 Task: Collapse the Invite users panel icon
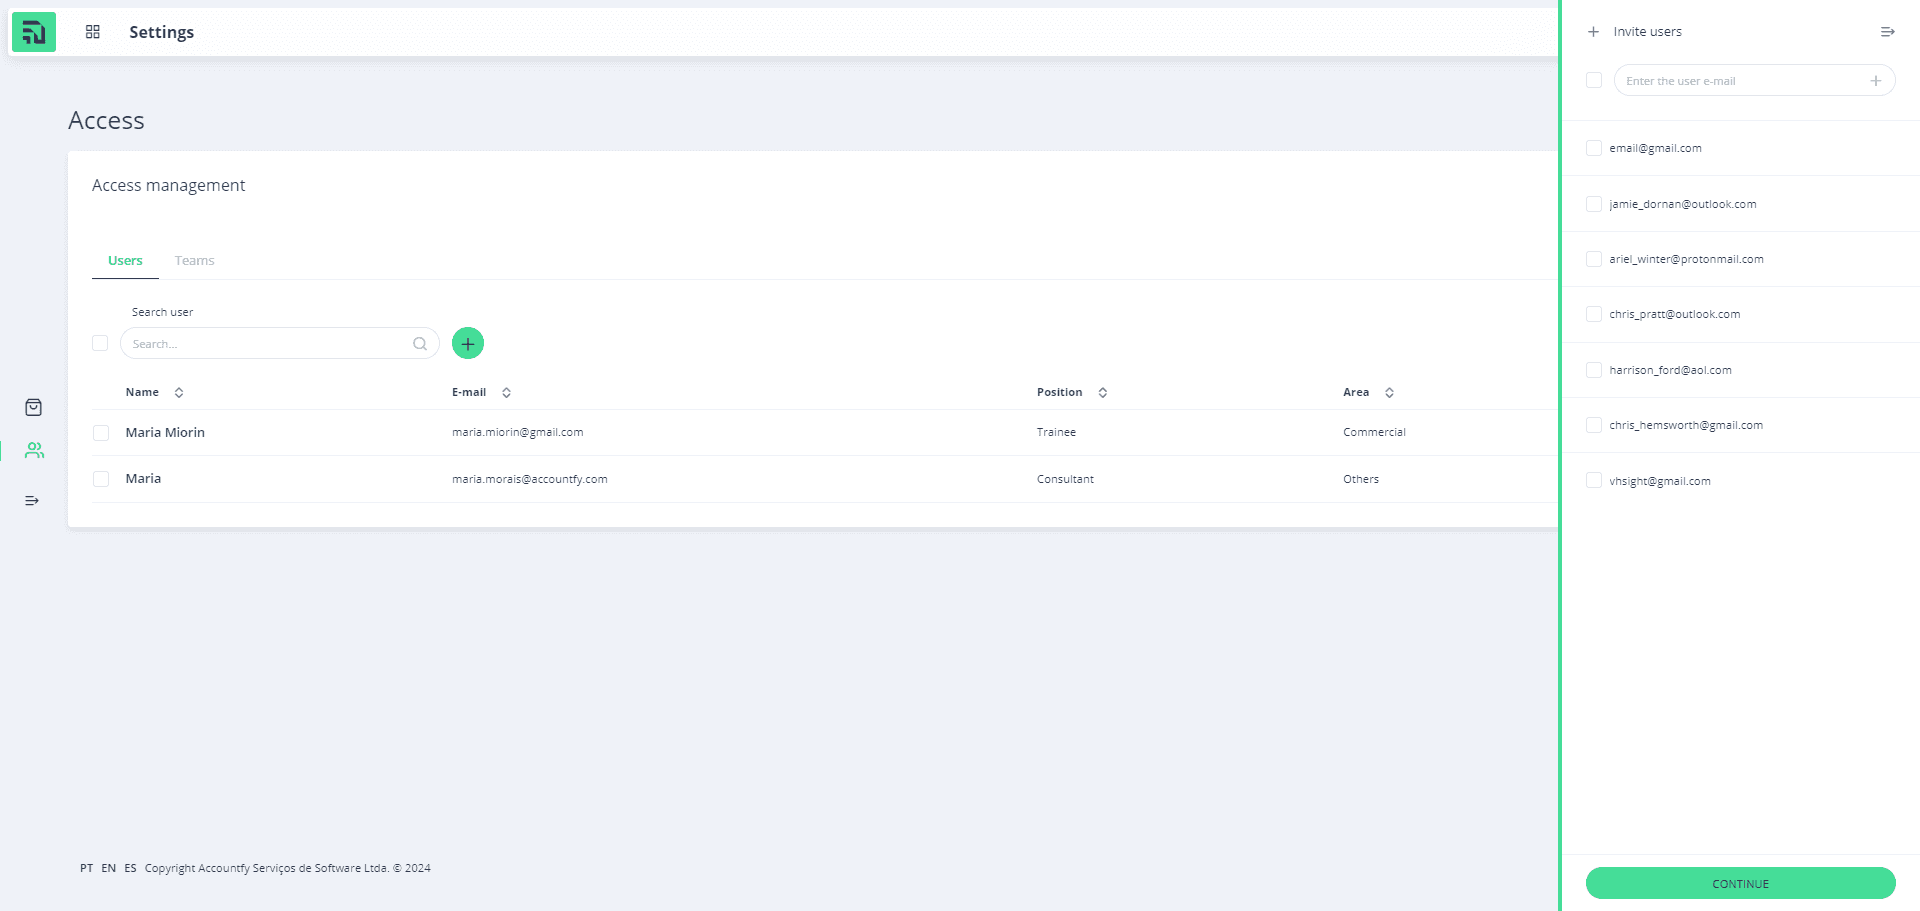(1887, 32)
